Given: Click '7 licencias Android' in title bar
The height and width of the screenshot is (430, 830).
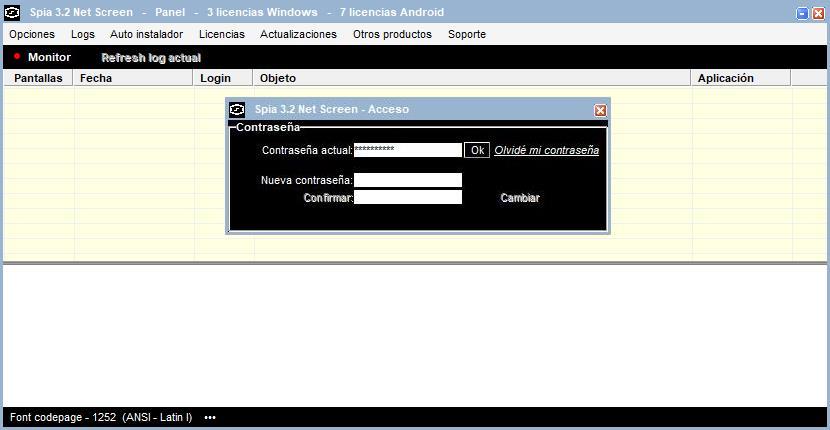Looking at the screenshot, I should click(392, 12).
